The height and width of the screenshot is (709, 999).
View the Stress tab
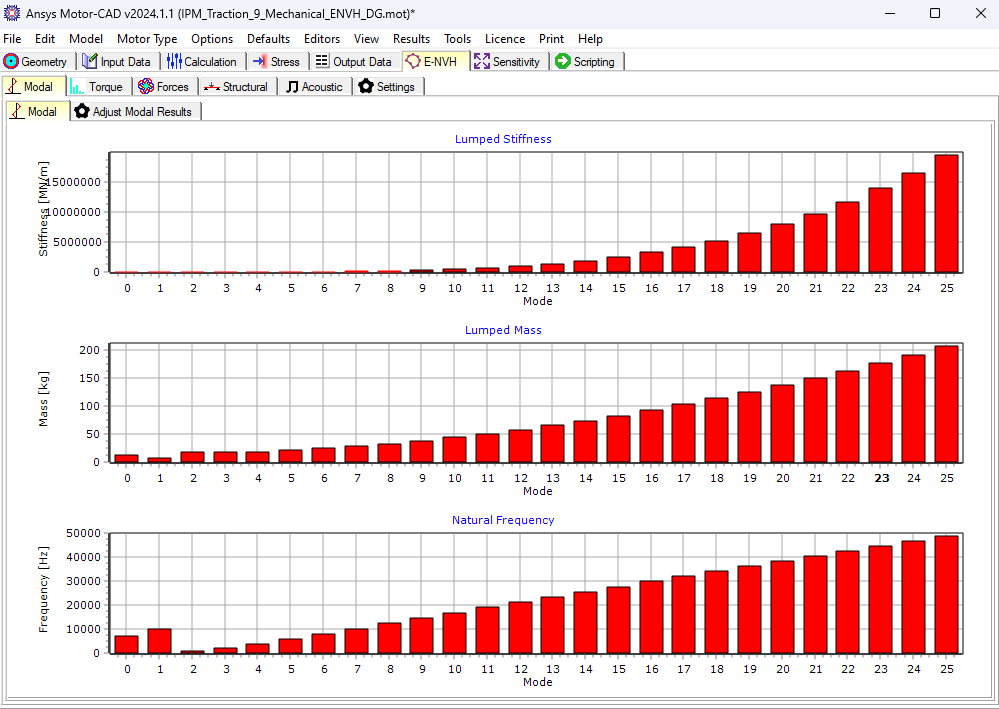278,61
